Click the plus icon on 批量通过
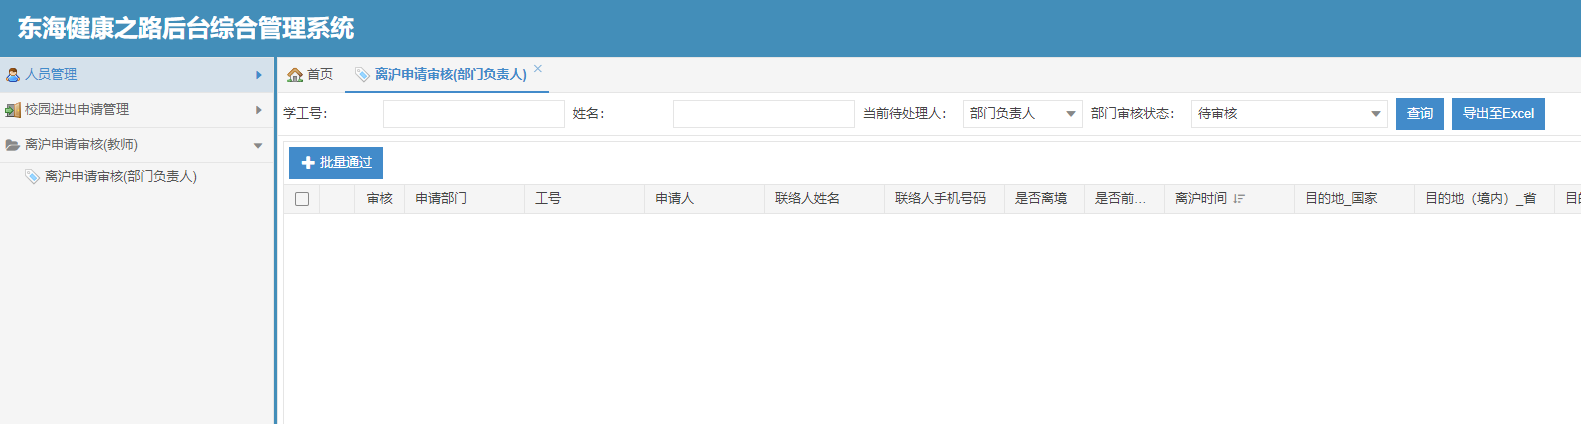This screenshot has height=424, width=1581. (x=307, y=163)
